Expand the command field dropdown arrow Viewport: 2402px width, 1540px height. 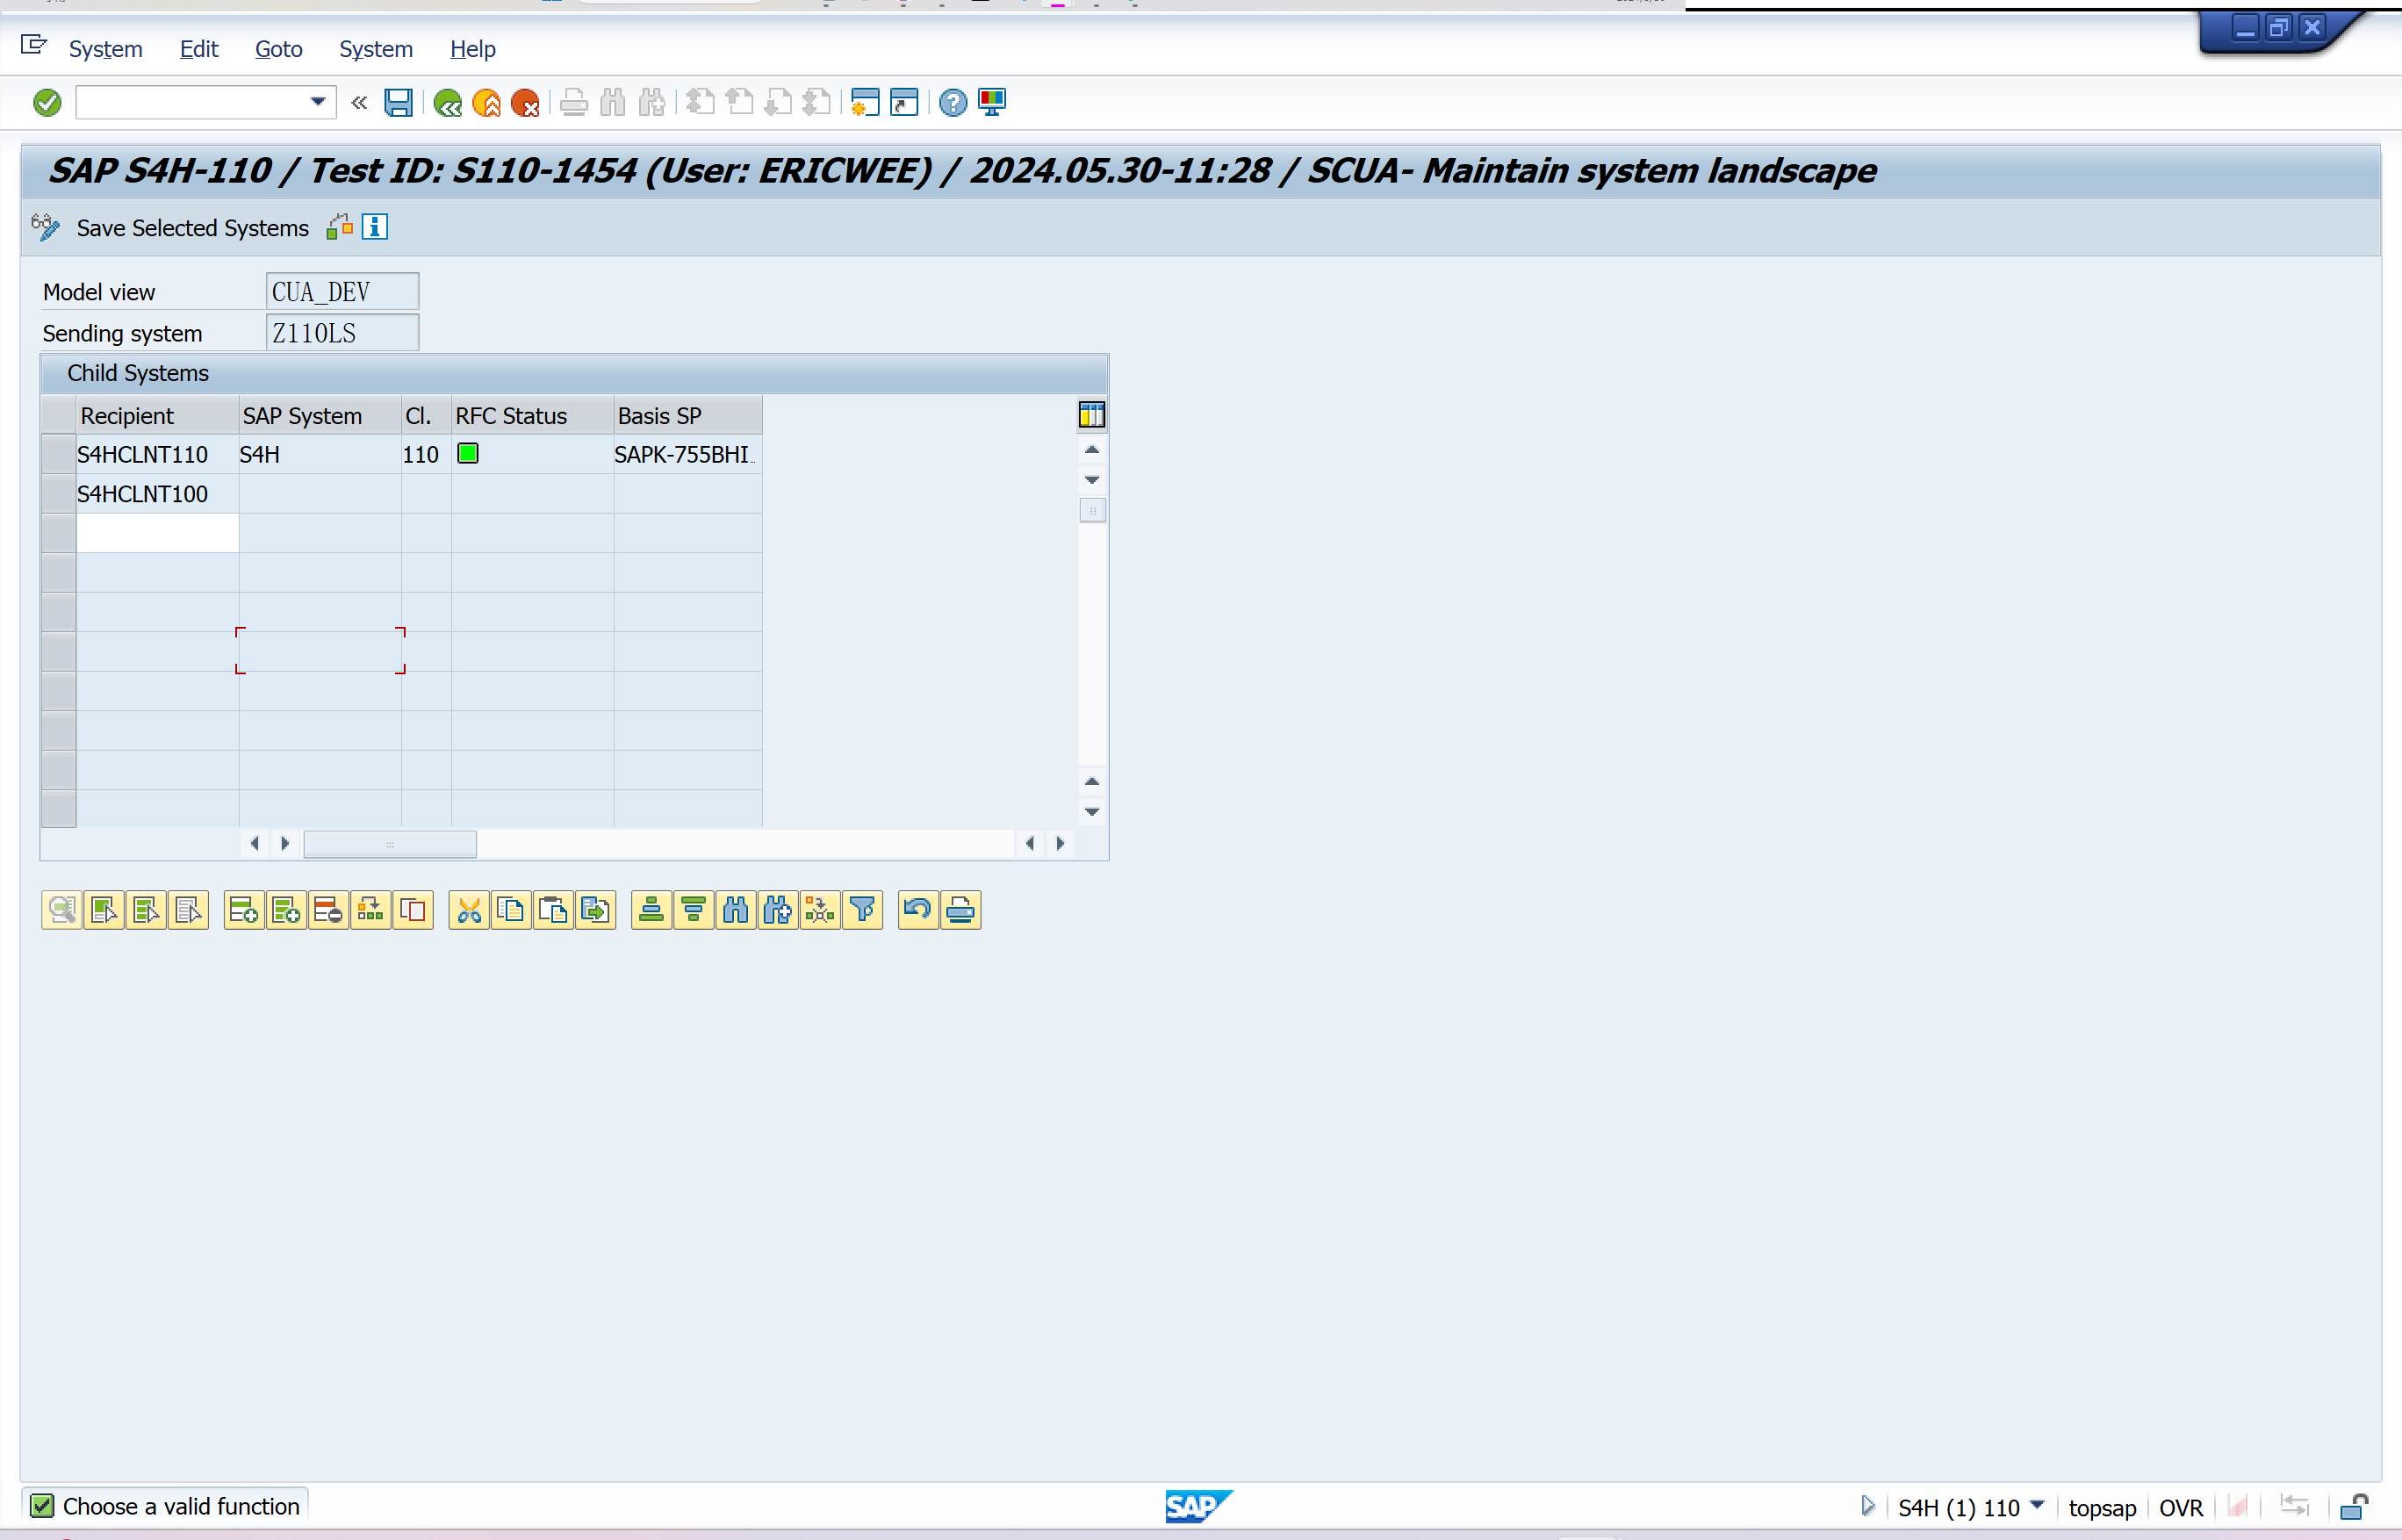tap(318, 102)
